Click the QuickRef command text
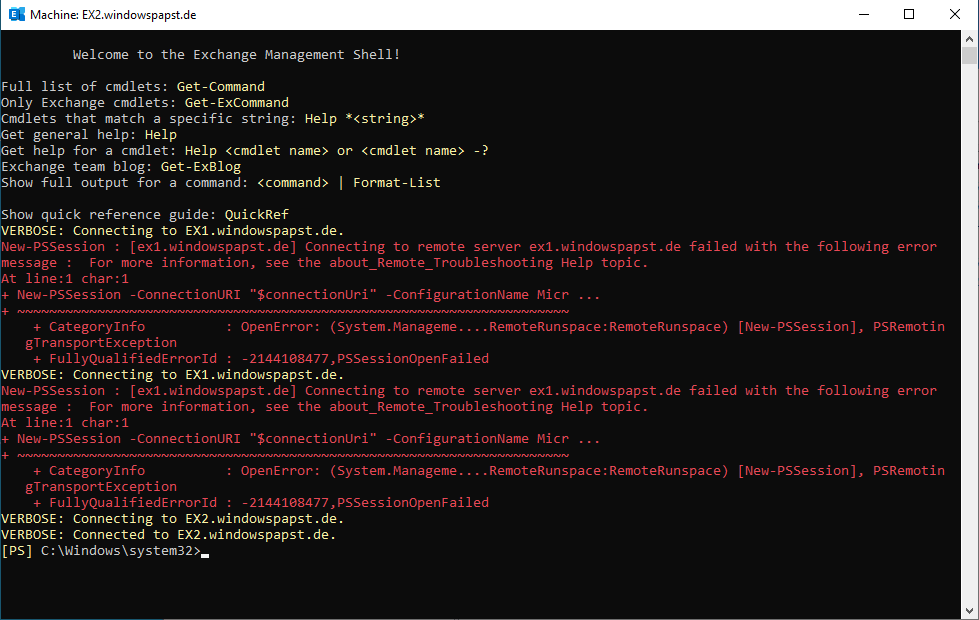The image size is (979, 620). click(x=257, y=215)
